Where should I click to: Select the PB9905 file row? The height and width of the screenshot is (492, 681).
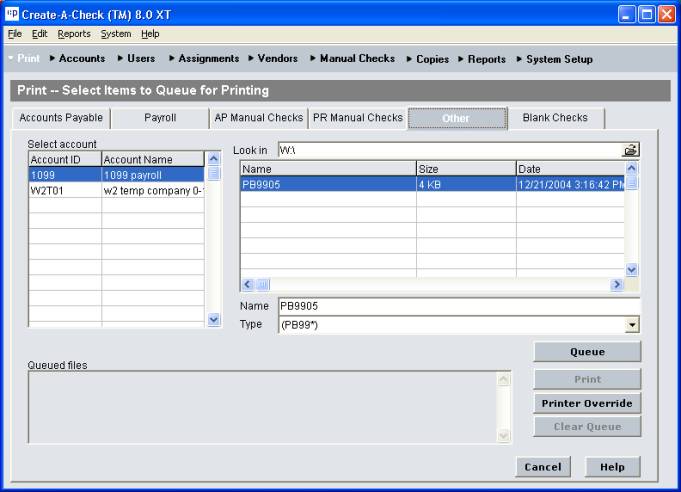pyautogui.click(x=326, y=184)
